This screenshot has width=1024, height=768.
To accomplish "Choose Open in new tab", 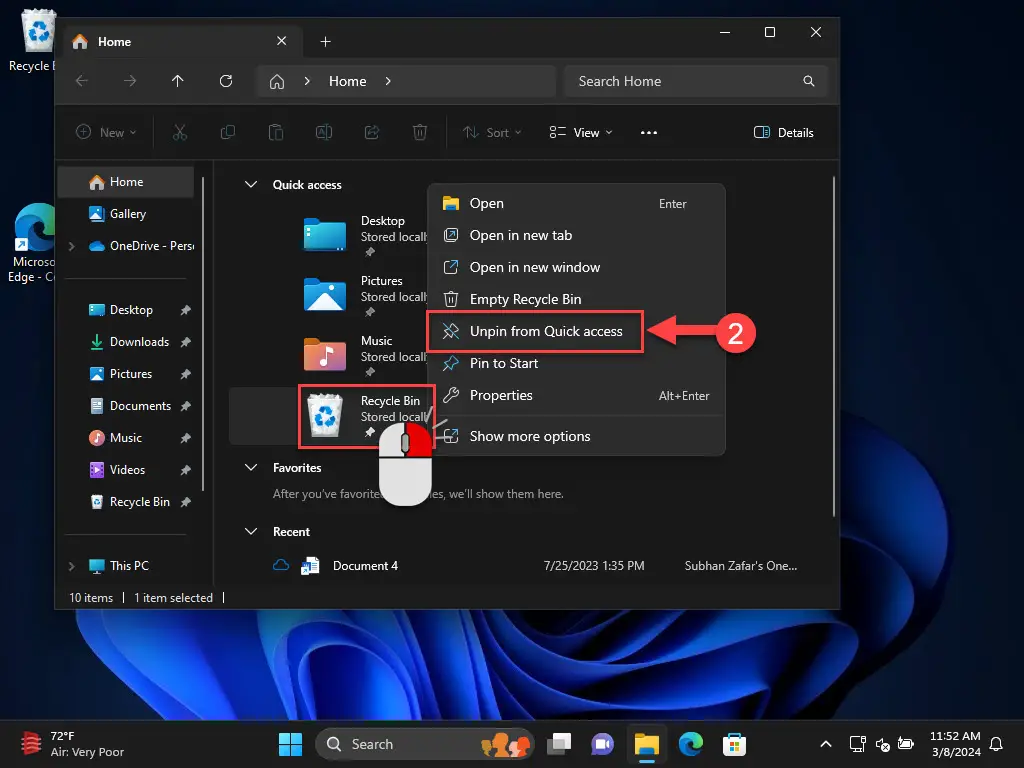I will tap(576, 236).
